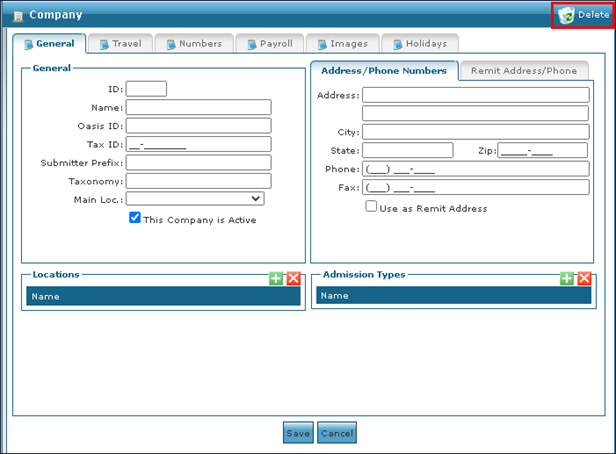Add a new admission type
The height and width of the screenshot is (454, 616).
pos(567,278)
